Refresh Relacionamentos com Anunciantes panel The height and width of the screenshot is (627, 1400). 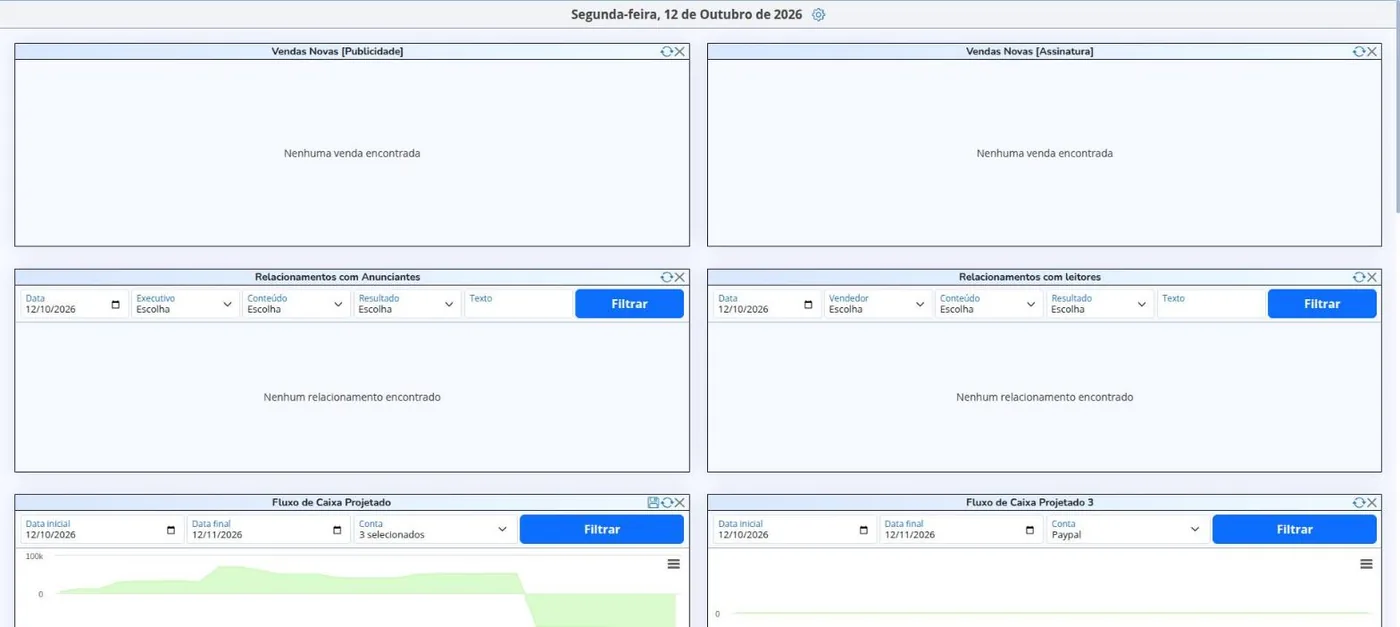(667, 277)
